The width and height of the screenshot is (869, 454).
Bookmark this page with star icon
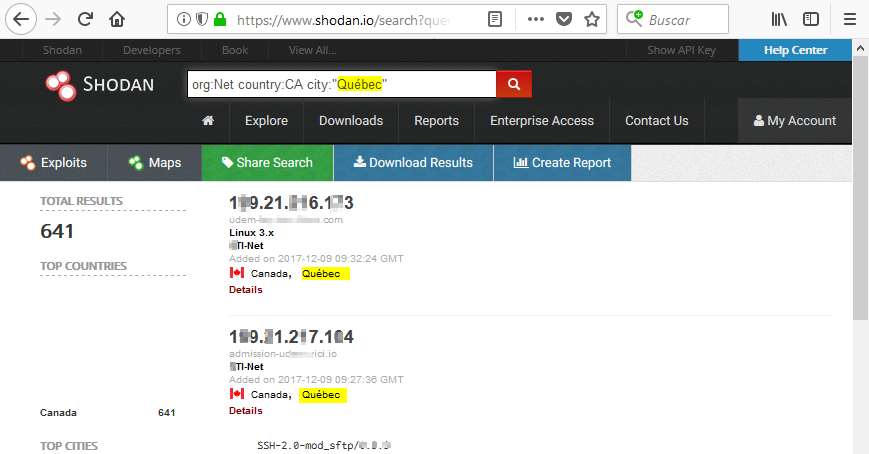tap(592, 19)
